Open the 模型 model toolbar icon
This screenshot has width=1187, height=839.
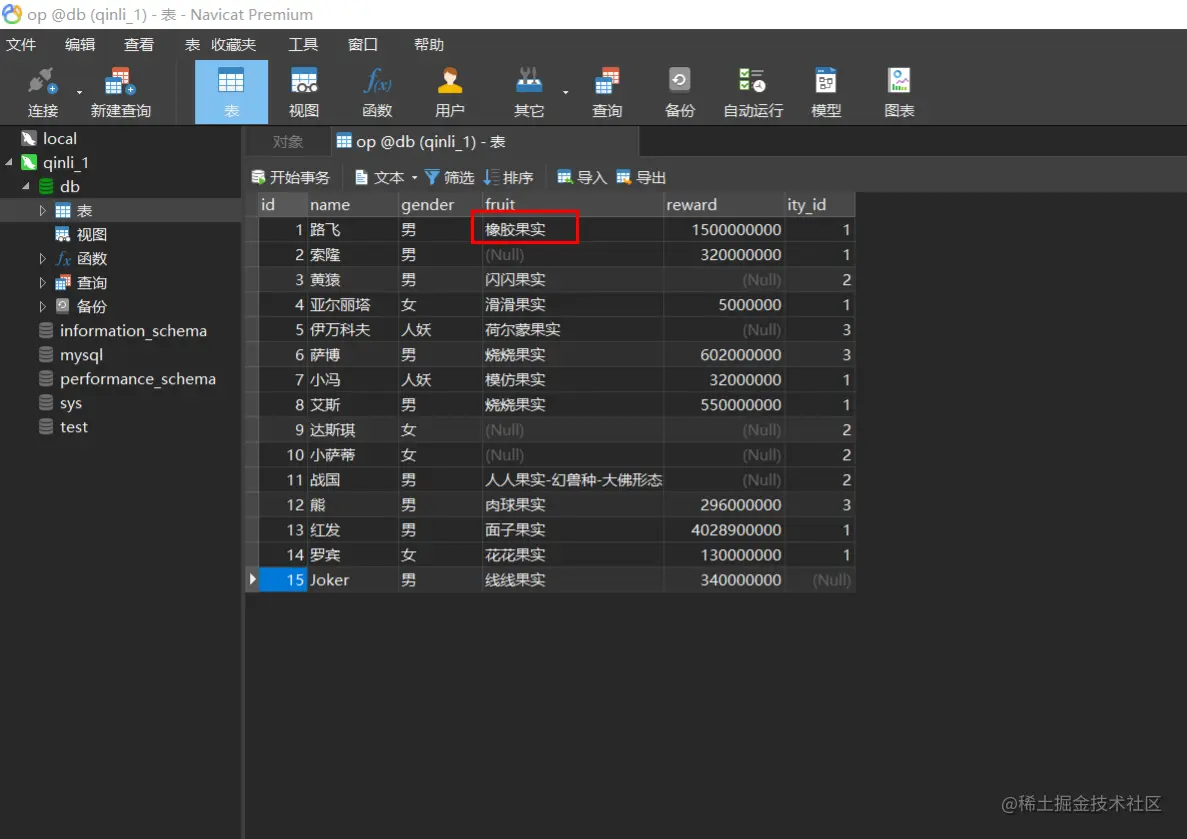826,92
